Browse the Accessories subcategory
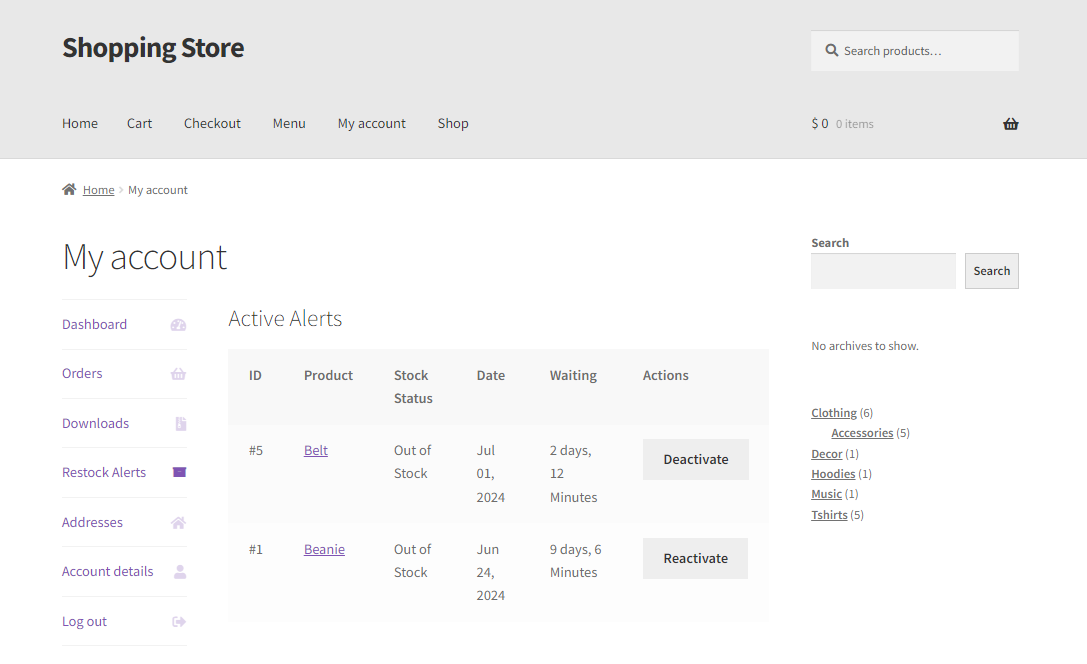 [862, 433]
